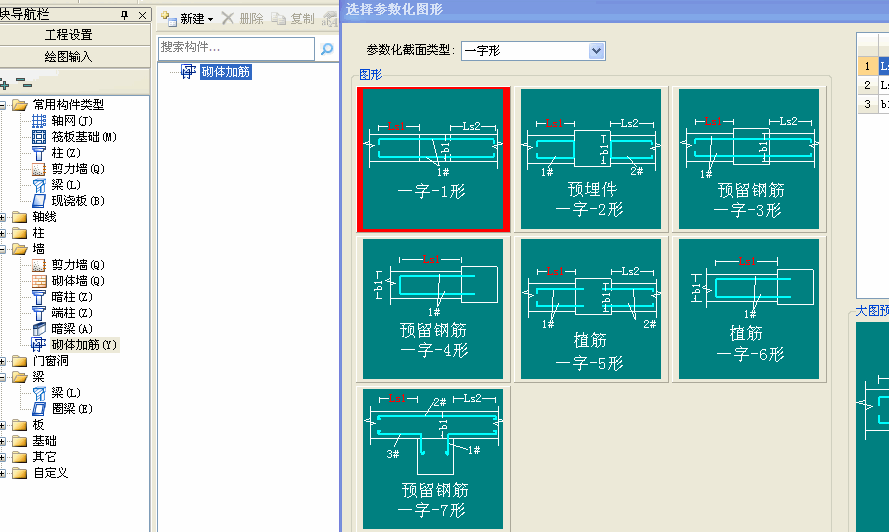Viewport: 889px width, 532px height.
Task: Expand the 板 folder
Action: click(x=2, y=425)
